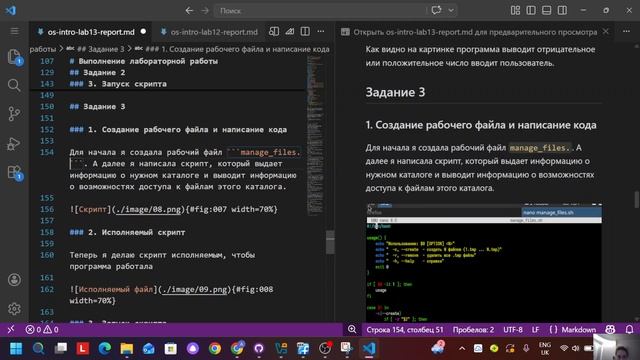Open the Copilot chat icon in title bar

[436, 10]
